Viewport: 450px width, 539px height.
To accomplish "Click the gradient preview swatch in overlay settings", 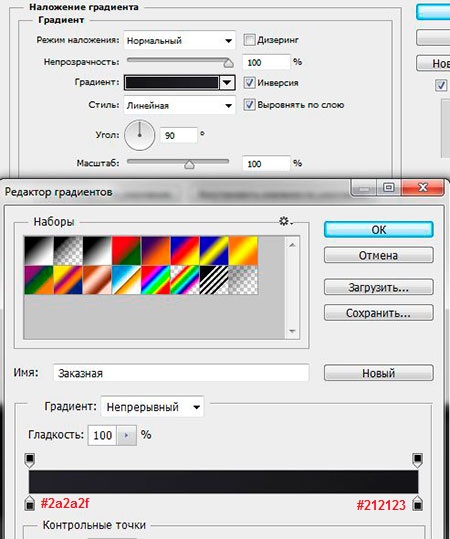I will (x=172, y=82).
